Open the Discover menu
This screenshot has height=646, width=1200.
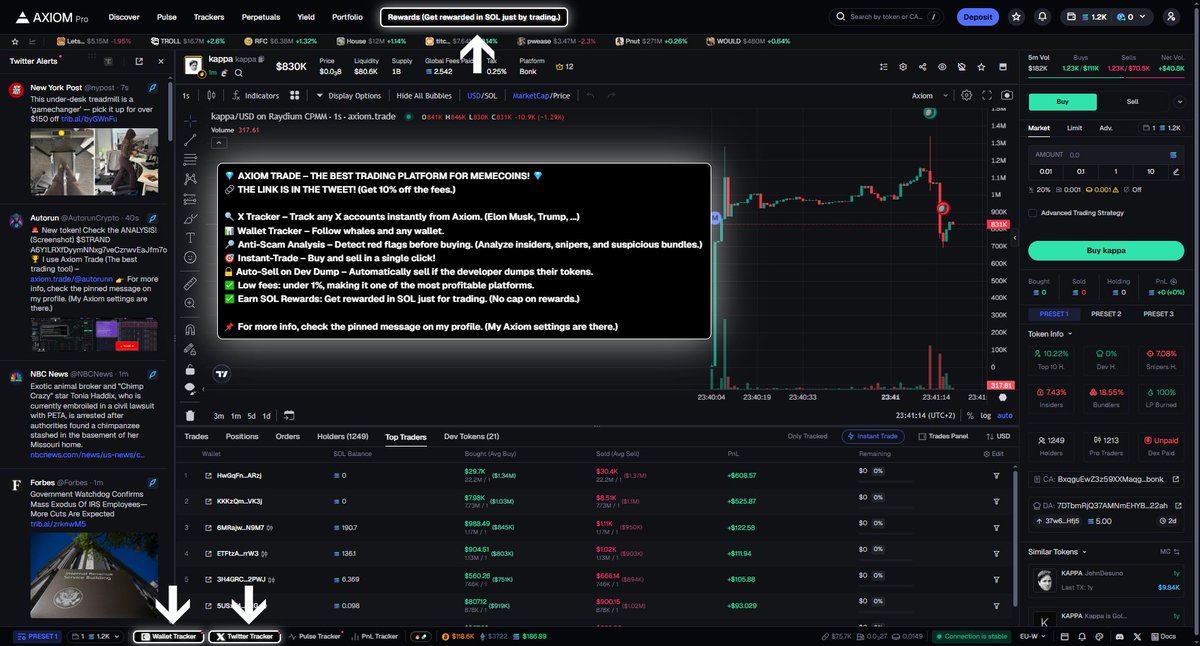coord(124,17)
